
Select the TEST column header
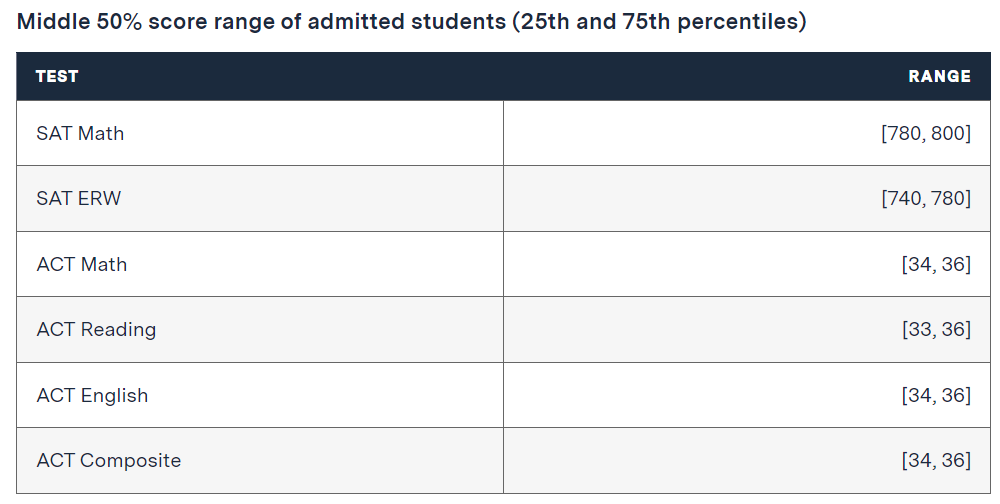57,76
